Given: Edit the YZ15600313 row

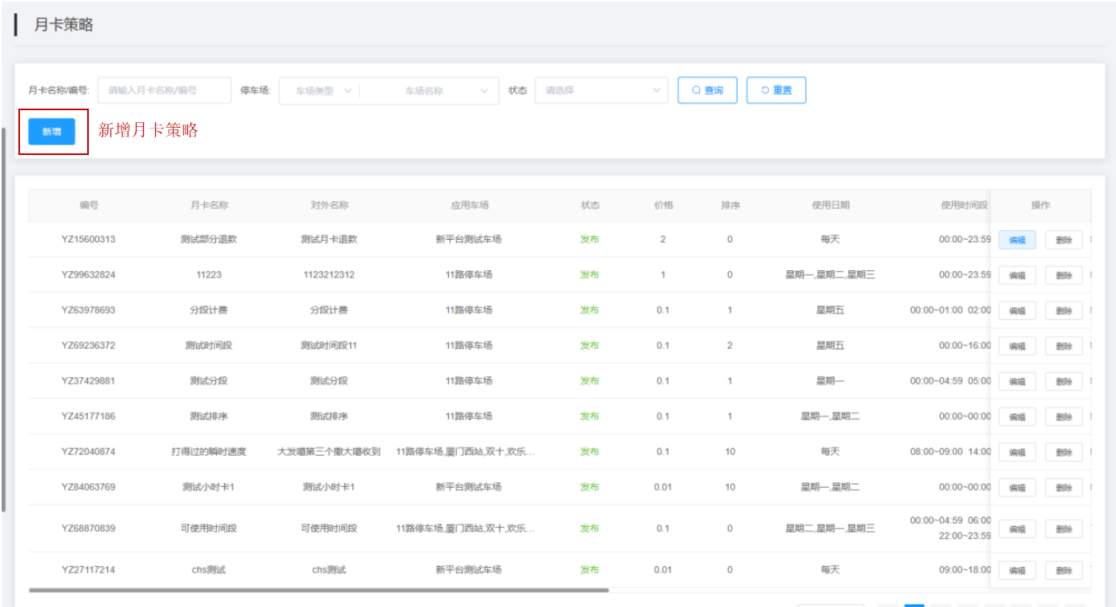Looking at the screenshot, I should pos(1017,240).
